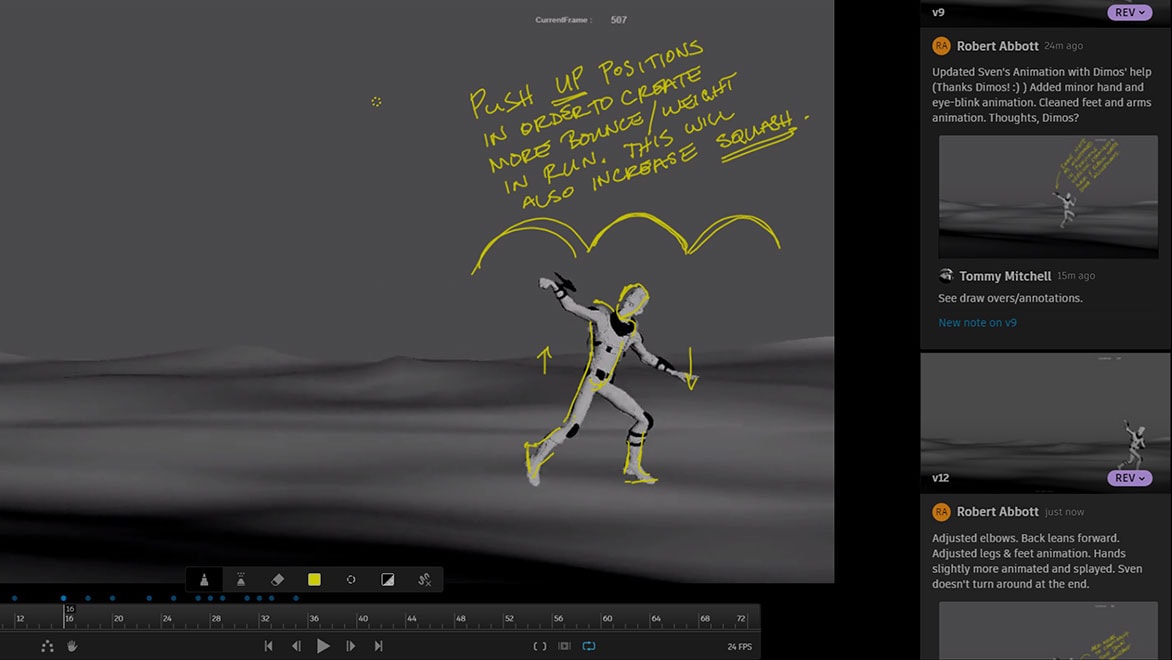
Task: Select the v12 version label
Action: (x=941, y=478)
